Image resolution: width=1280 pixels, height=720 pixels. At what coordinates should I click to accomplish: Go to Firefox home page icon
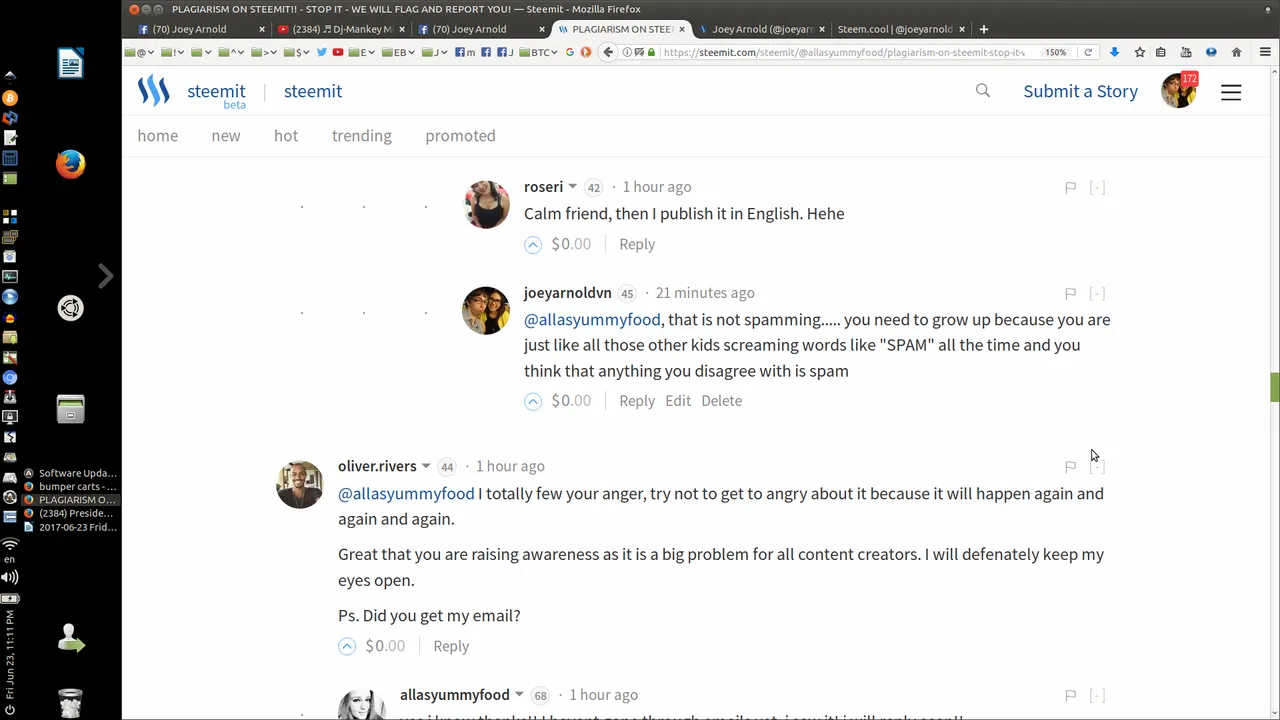coord(1236,52)
